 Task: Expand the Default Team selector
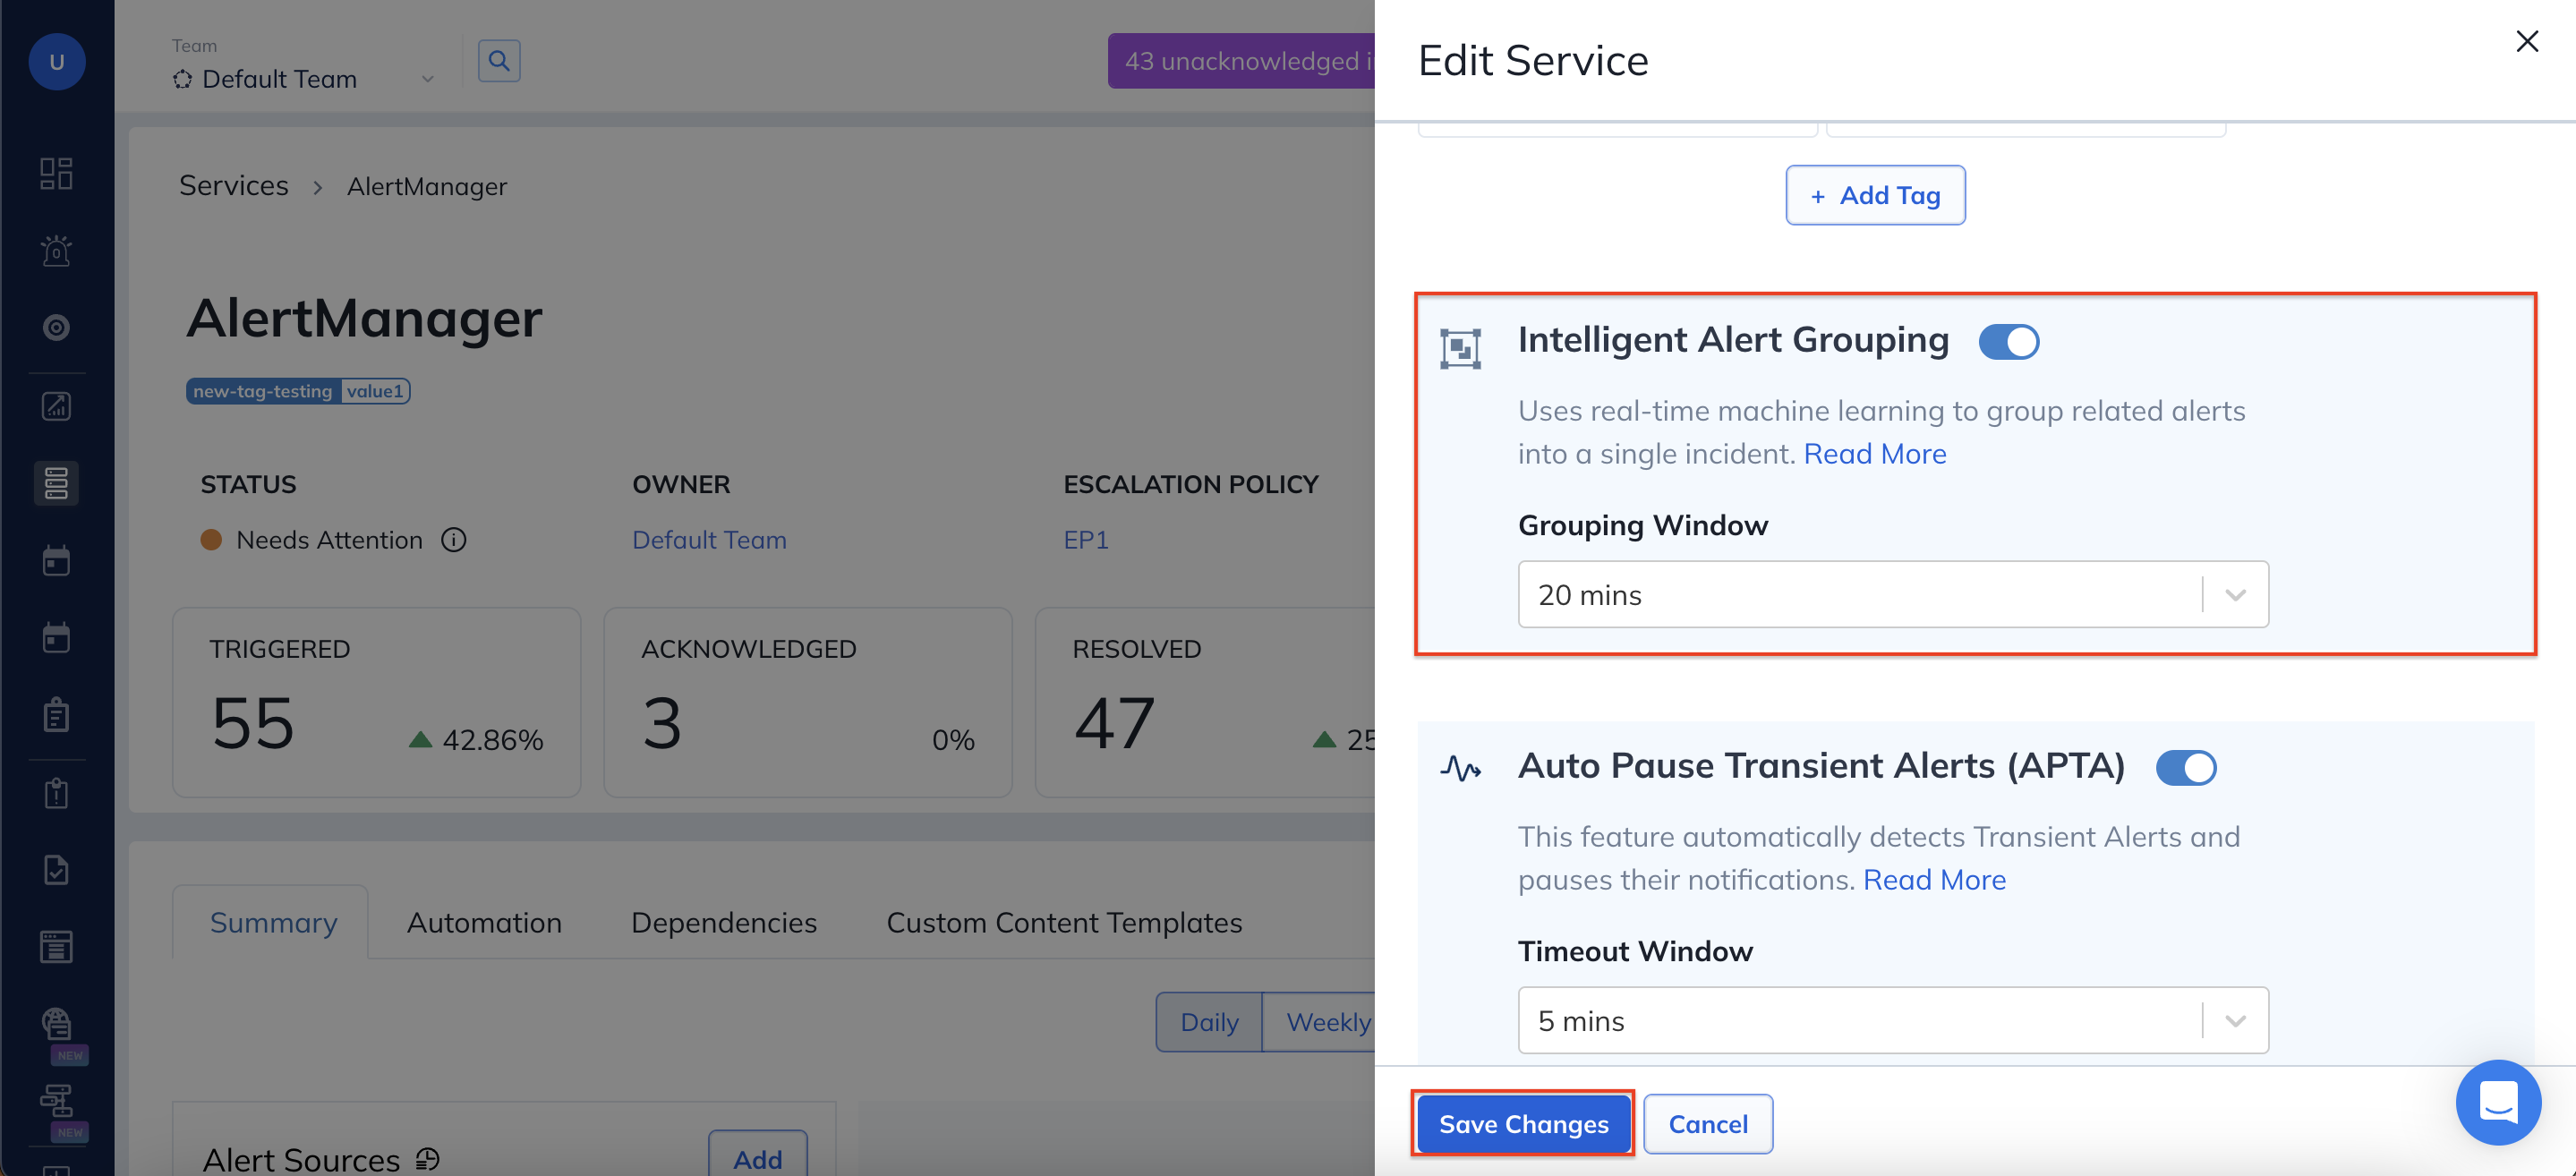300,79
